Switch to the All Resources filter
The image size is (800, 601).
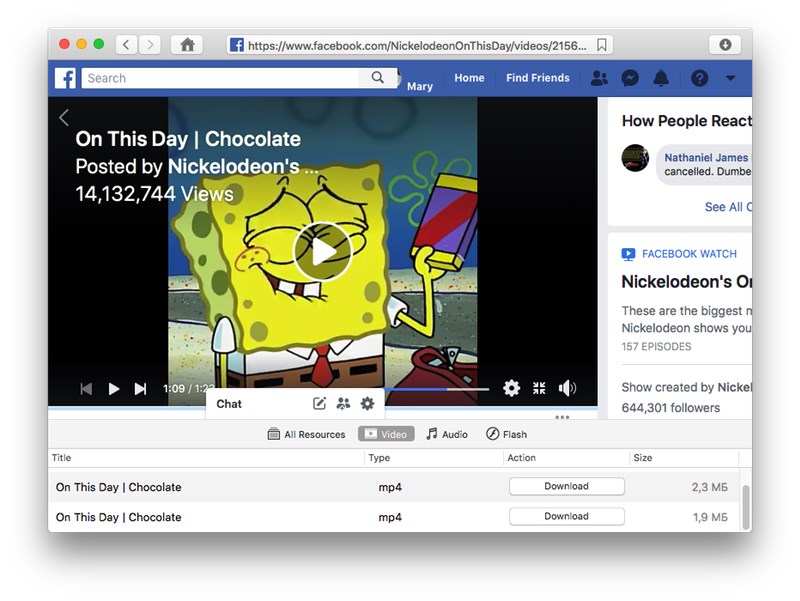[307, 434]
